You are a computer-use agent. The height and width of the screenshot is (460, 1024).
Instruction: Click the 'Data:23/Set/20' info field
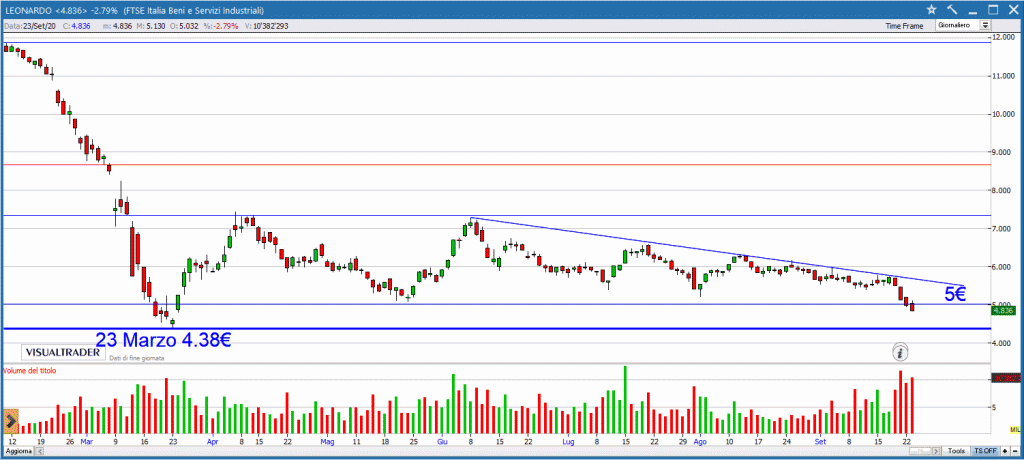[x=28, y=26]
